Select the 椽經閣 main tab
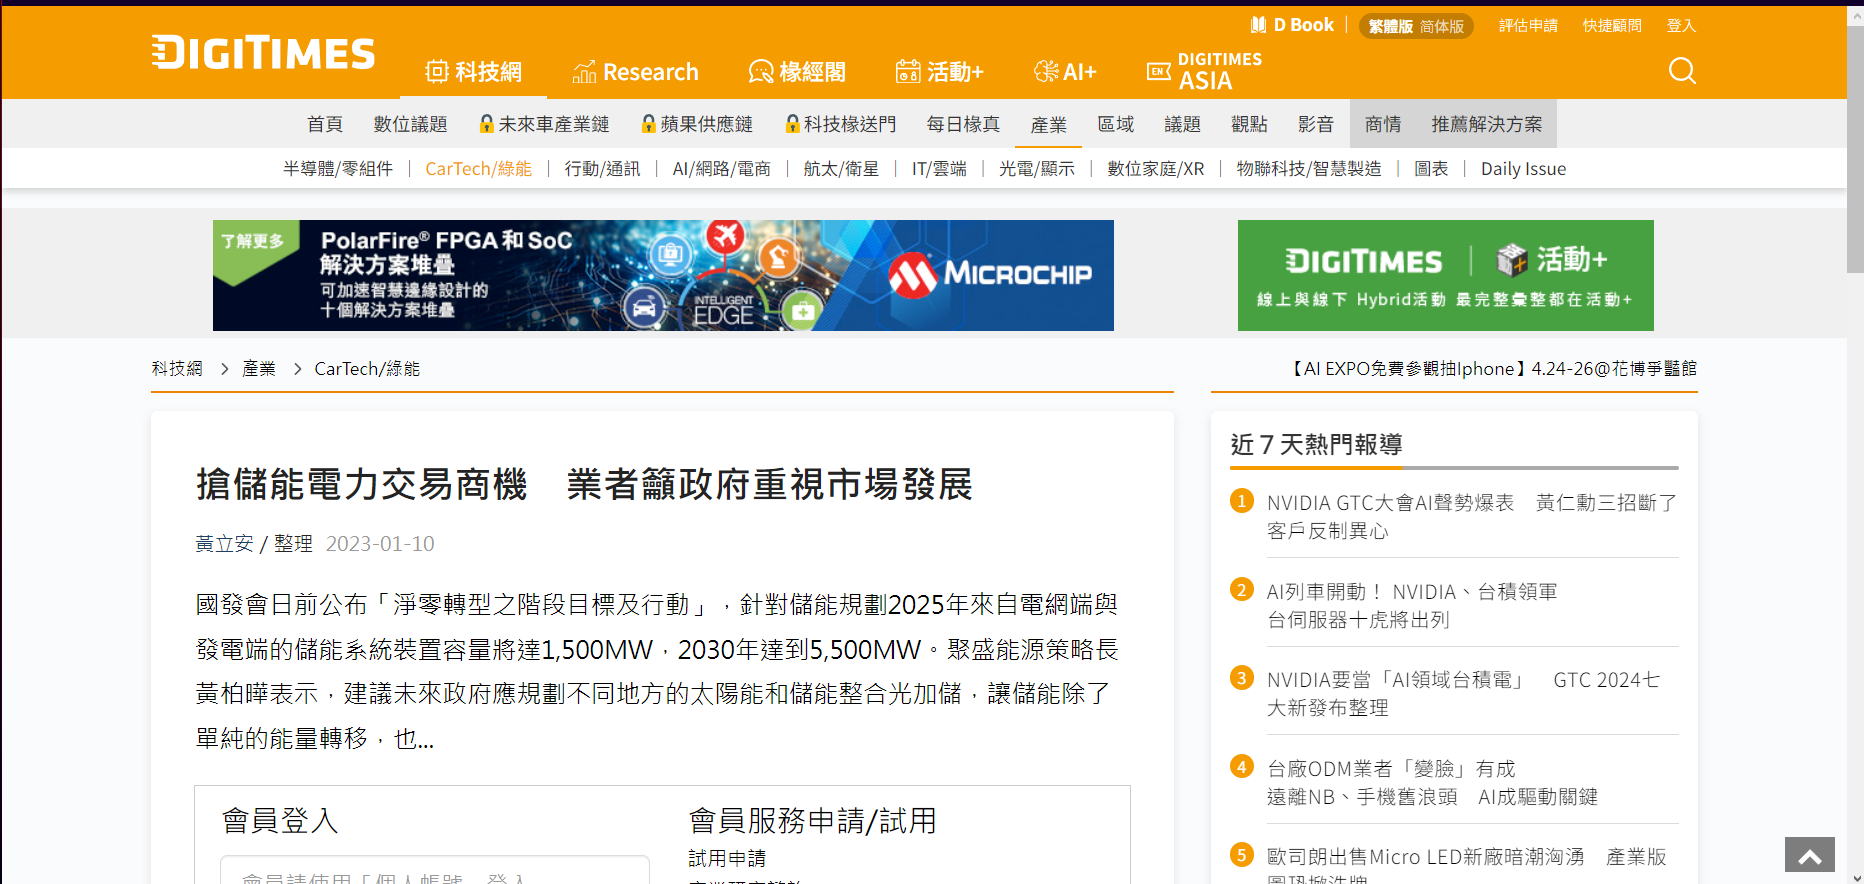The width and height of the screenshot is (1864, 884). click(797, 72)
